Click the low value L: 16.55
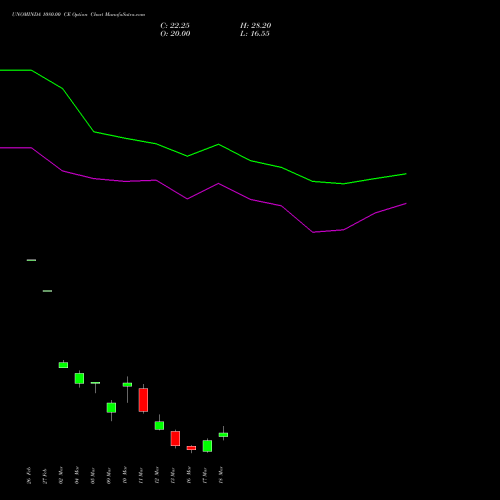The height and width of the screenshot is (500, 500). (x=255, y=34)
